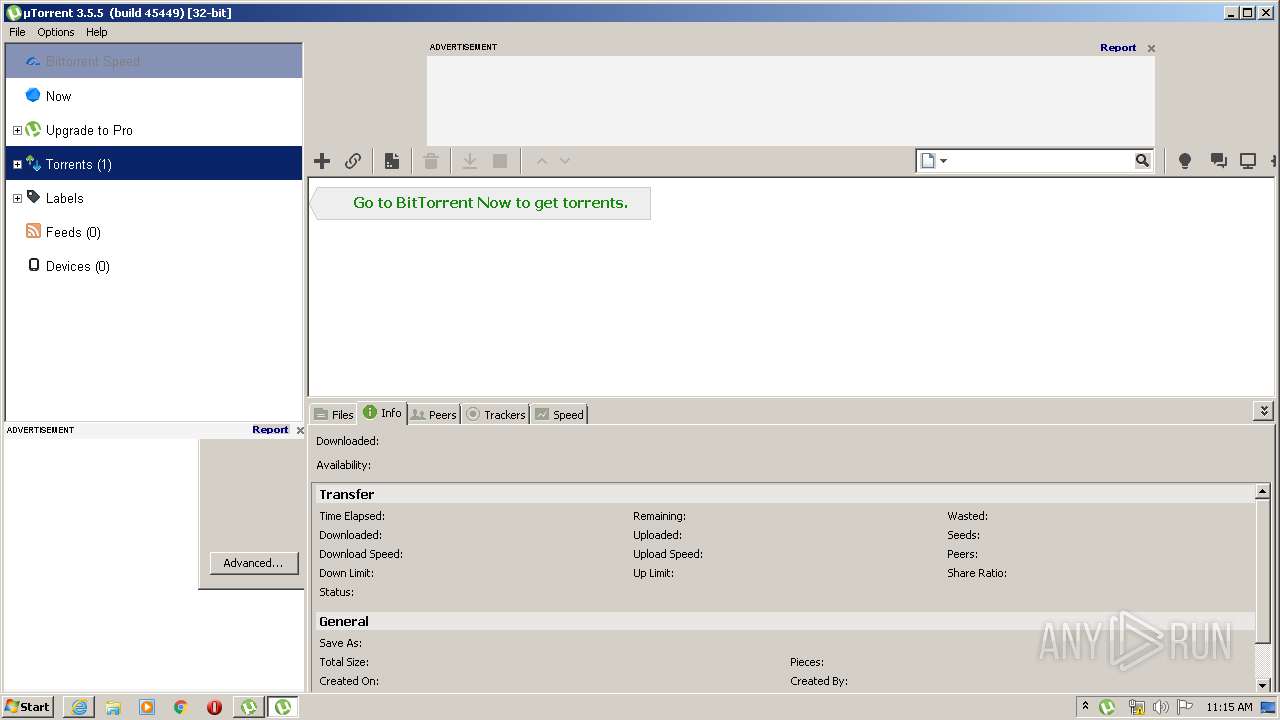Image resolution: width=1280 pixels, height=720 pixels.
Task: Click the Advanced... button
Action: [x=253, y=563]
